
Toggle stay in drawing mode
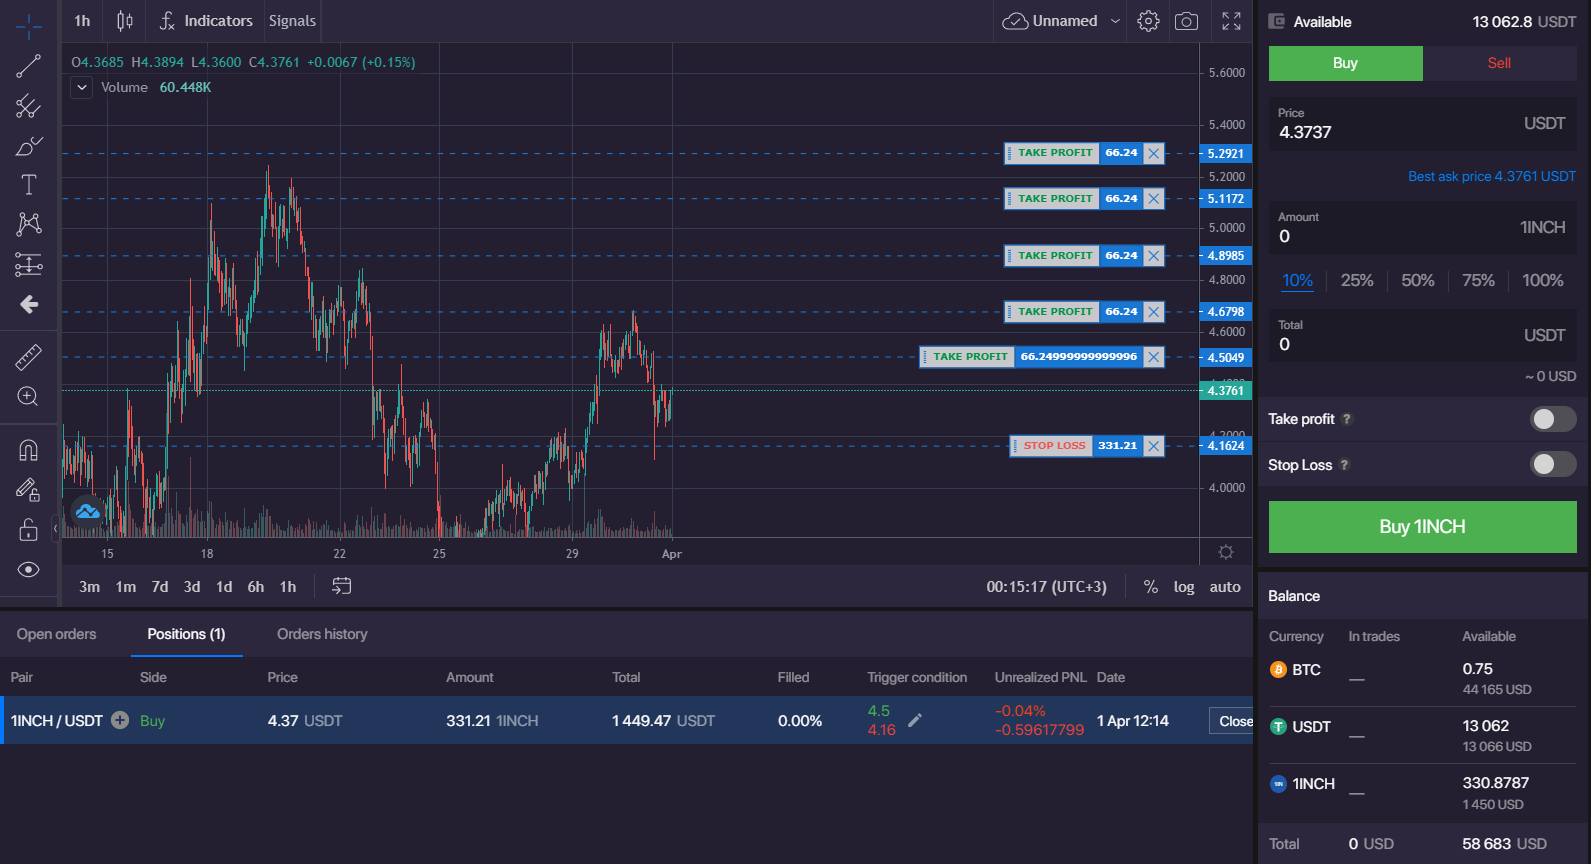tap(29, 489)
